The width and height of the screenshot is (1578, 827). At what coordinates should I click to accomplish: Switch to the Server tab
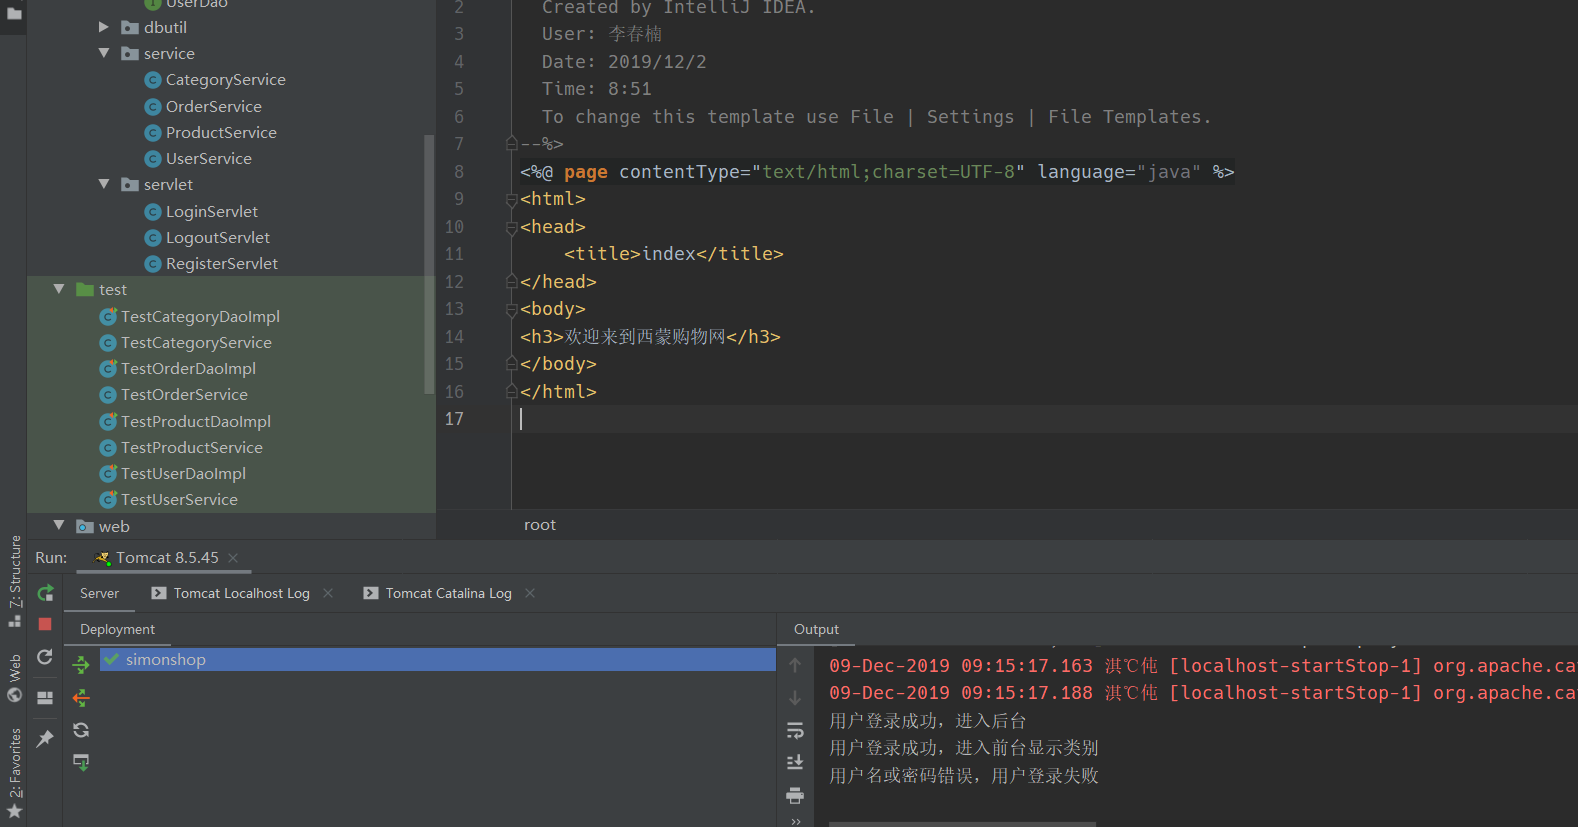(99, 593)
